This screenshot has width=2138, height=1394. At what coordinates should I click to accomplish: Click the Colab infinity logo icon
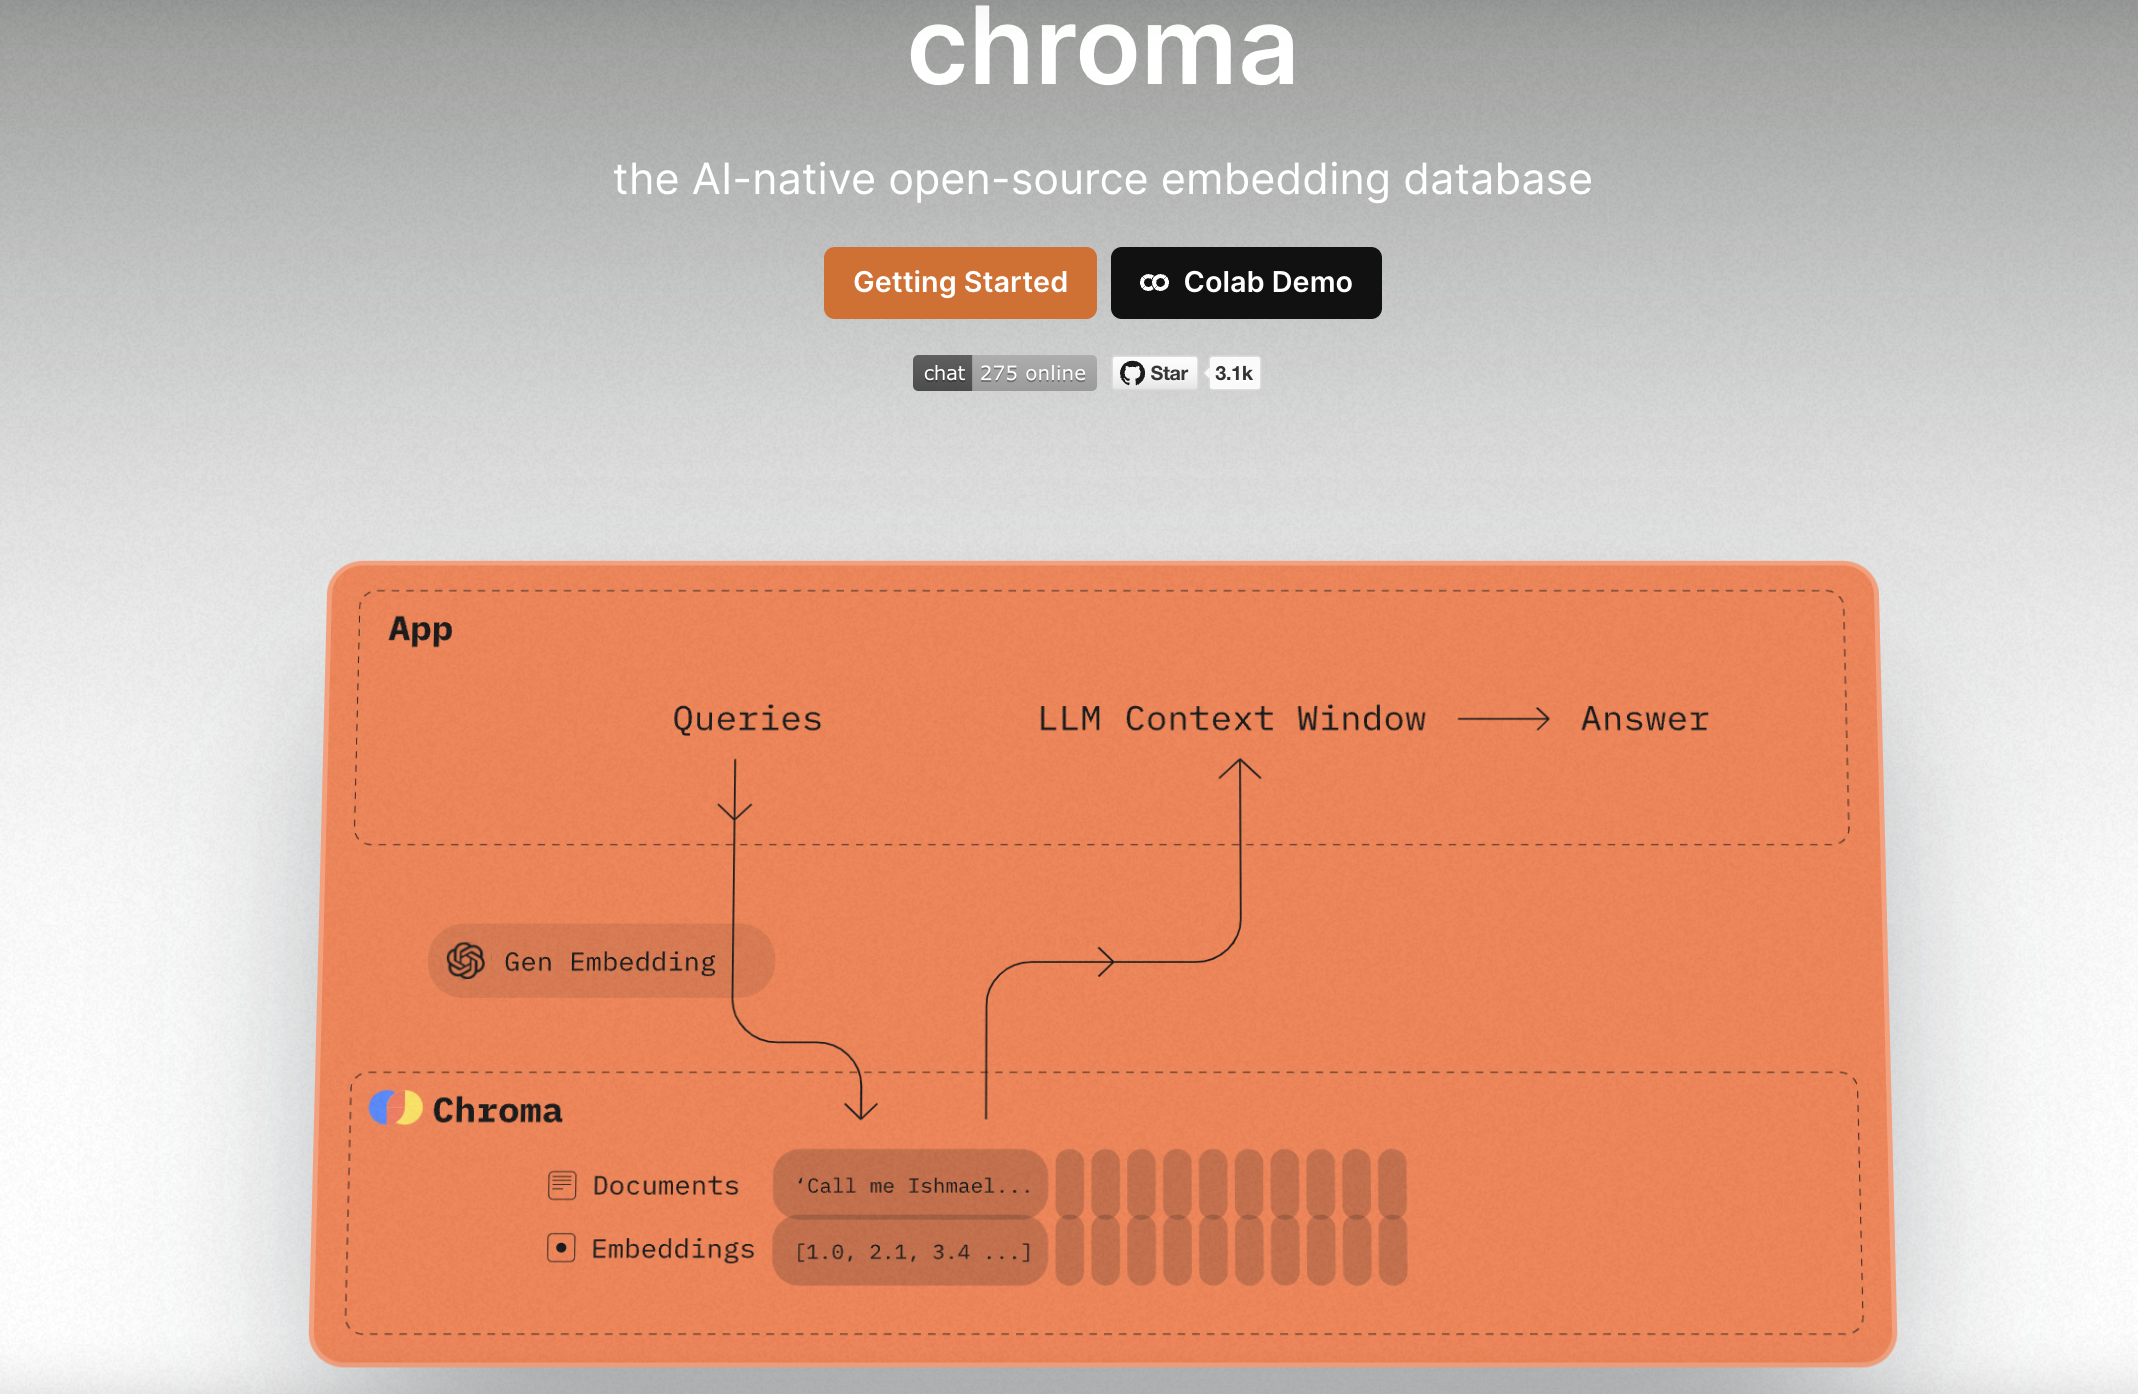click(x=1154, y=283)
